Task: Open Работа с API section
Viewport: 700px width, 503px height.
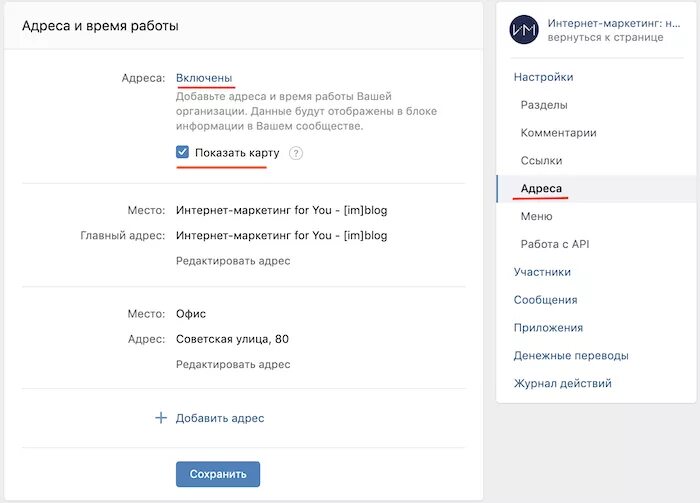Action: [555, 244]
